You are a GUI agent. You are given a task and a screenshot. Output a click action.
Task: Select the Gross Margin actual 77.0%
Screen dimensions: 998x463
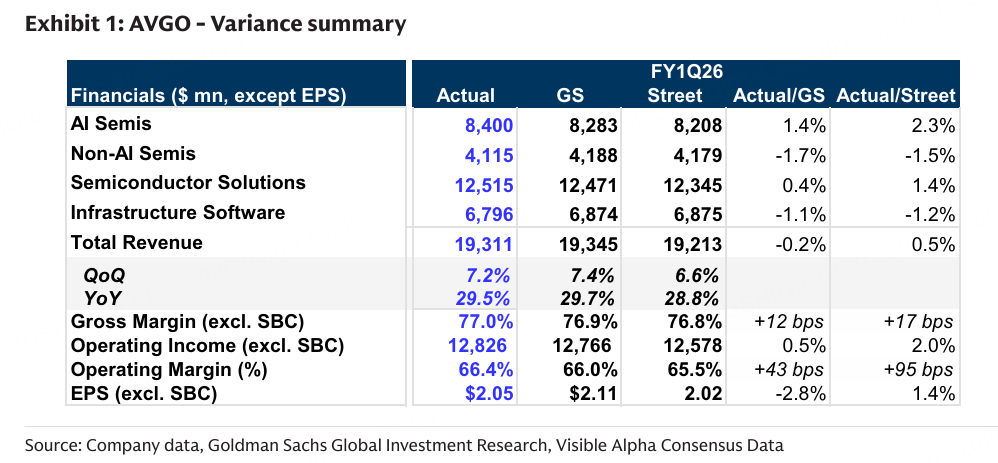coord(488,322)
